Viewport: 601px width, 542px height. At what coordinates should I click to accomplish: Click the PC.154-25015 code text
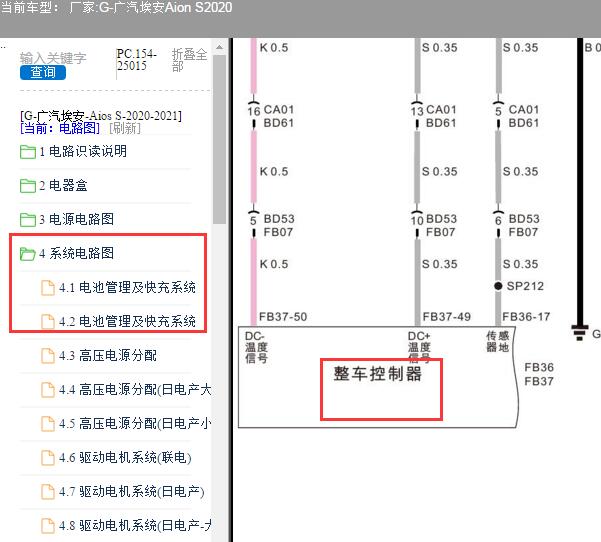coord(136,59)
